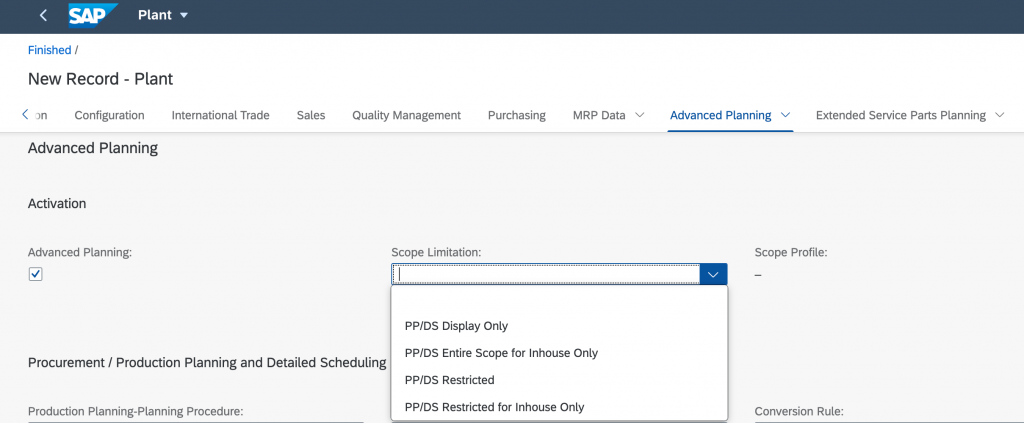This screenshot has width=1024, height=423.
Task: Expand the Advanced Planning tab chevron
Action: (x=786, y=115)
